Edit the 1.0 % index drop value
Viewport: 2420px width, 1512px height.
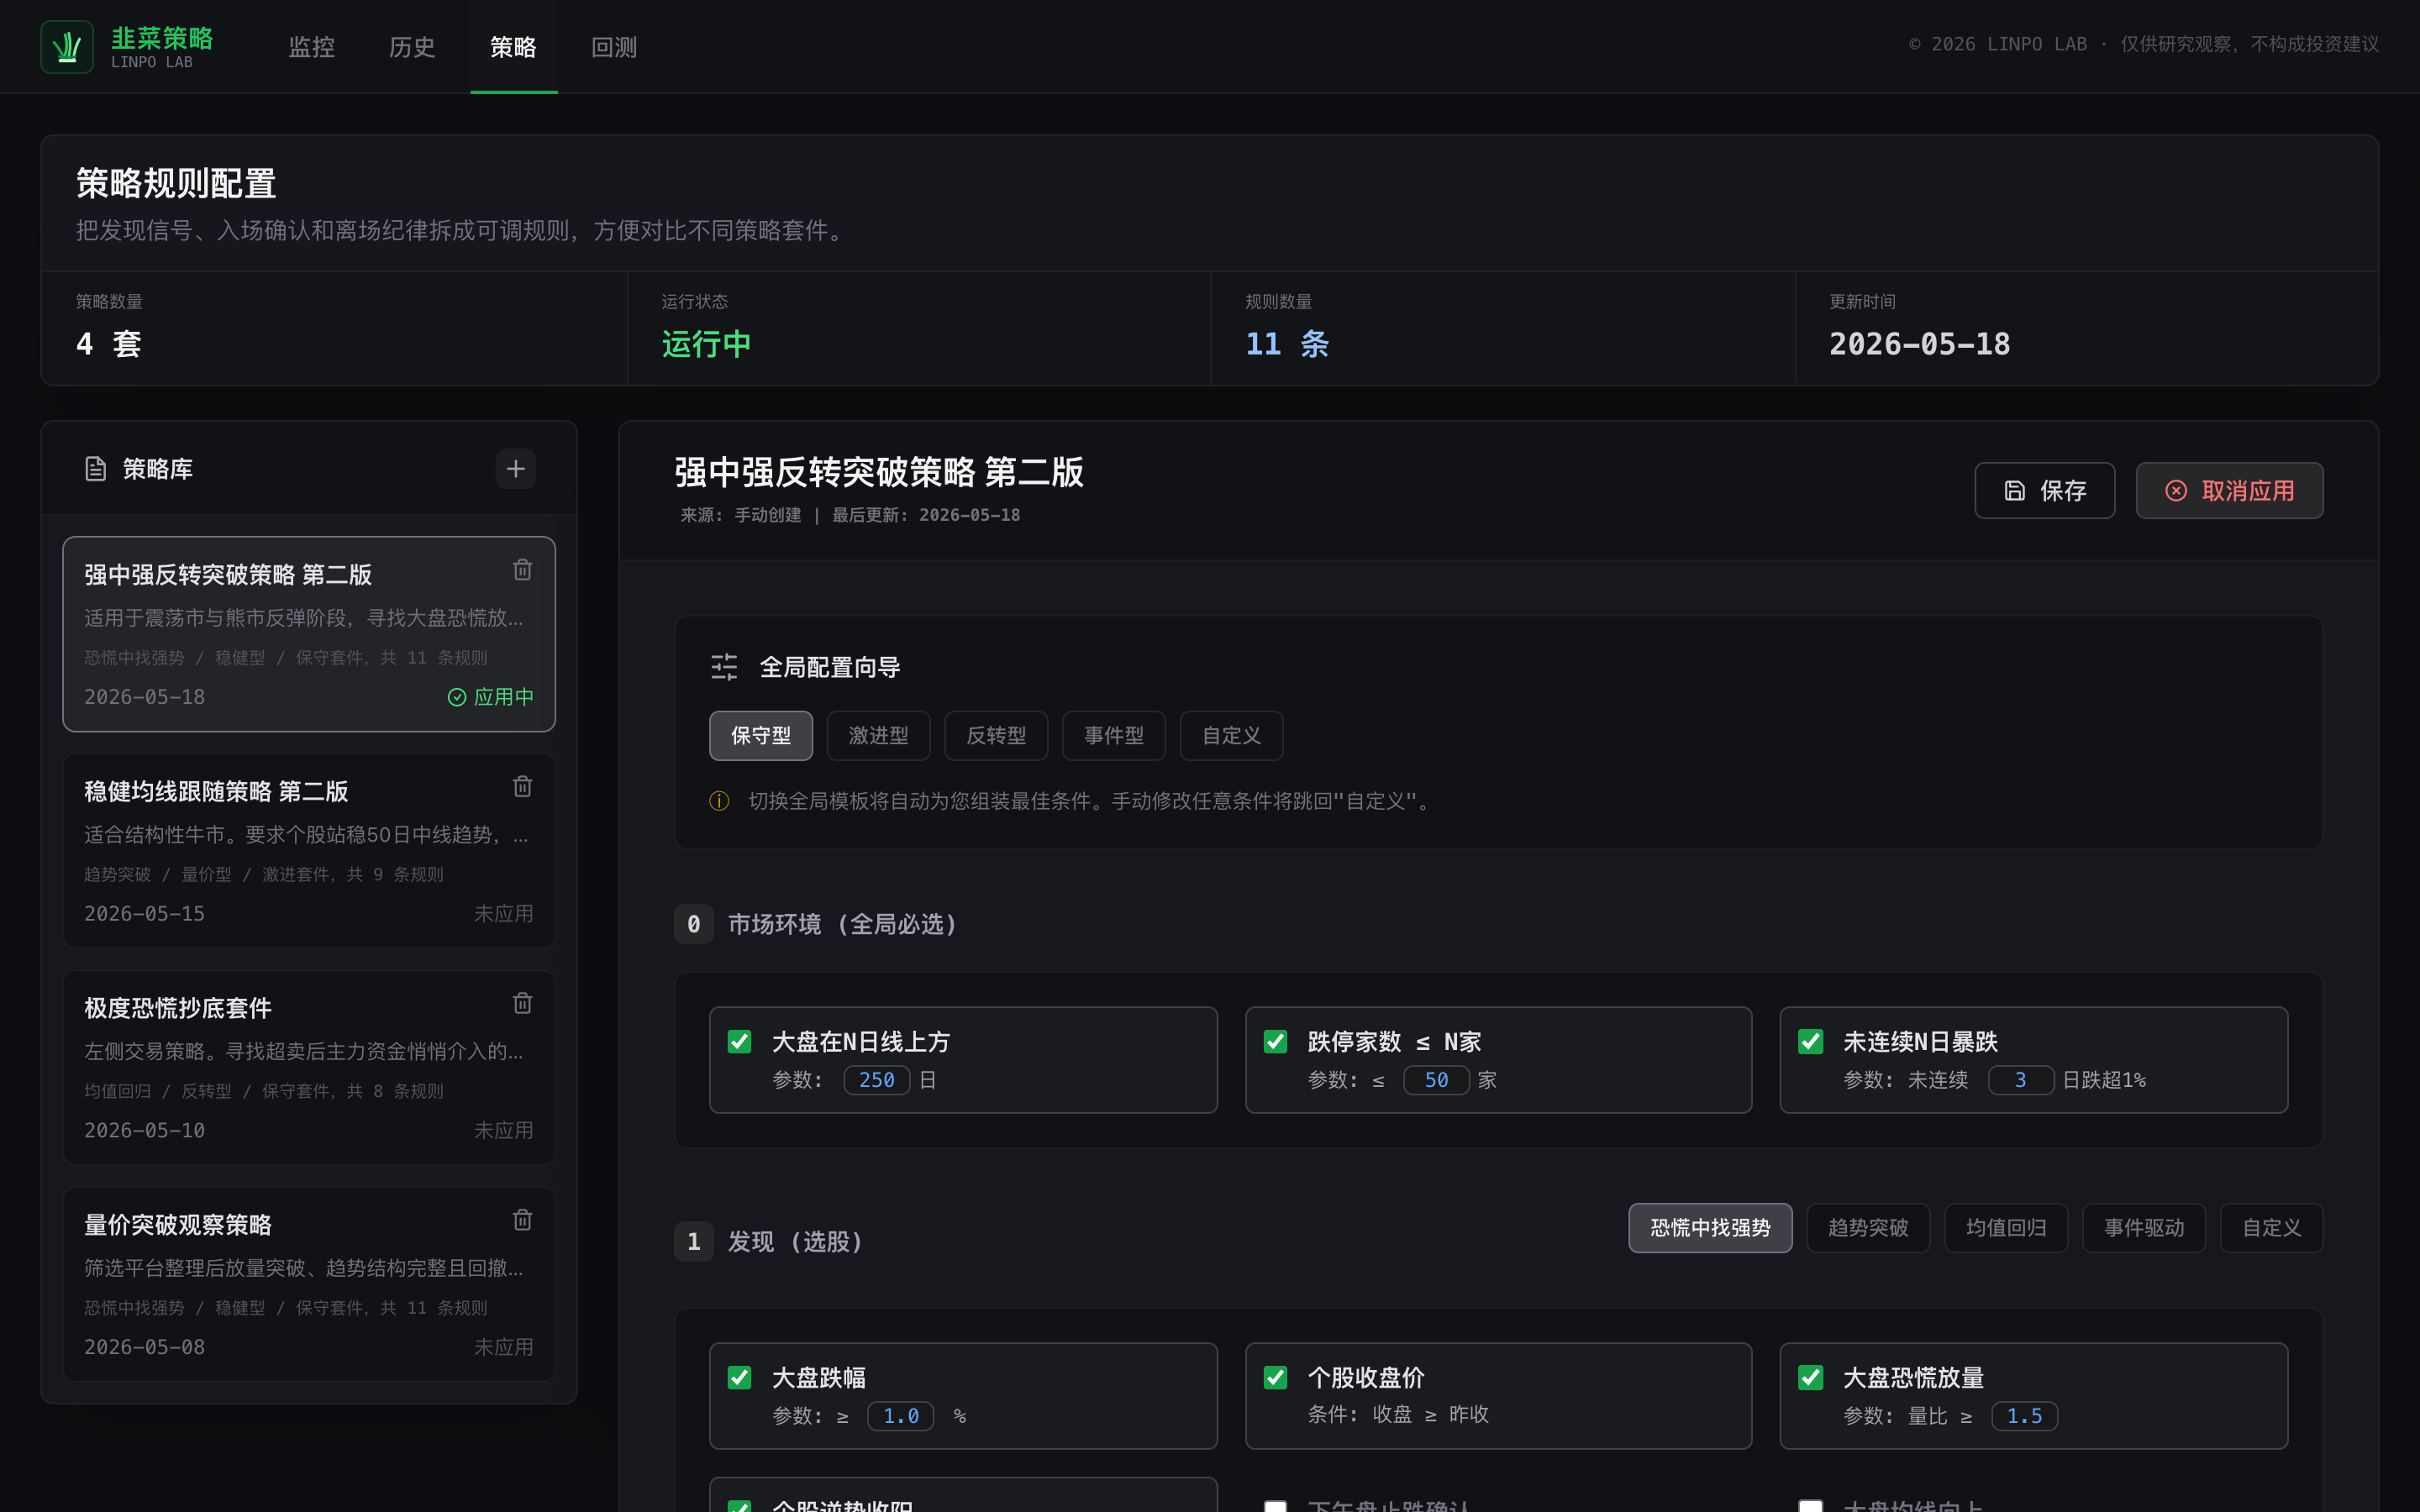coord(901,1416)
